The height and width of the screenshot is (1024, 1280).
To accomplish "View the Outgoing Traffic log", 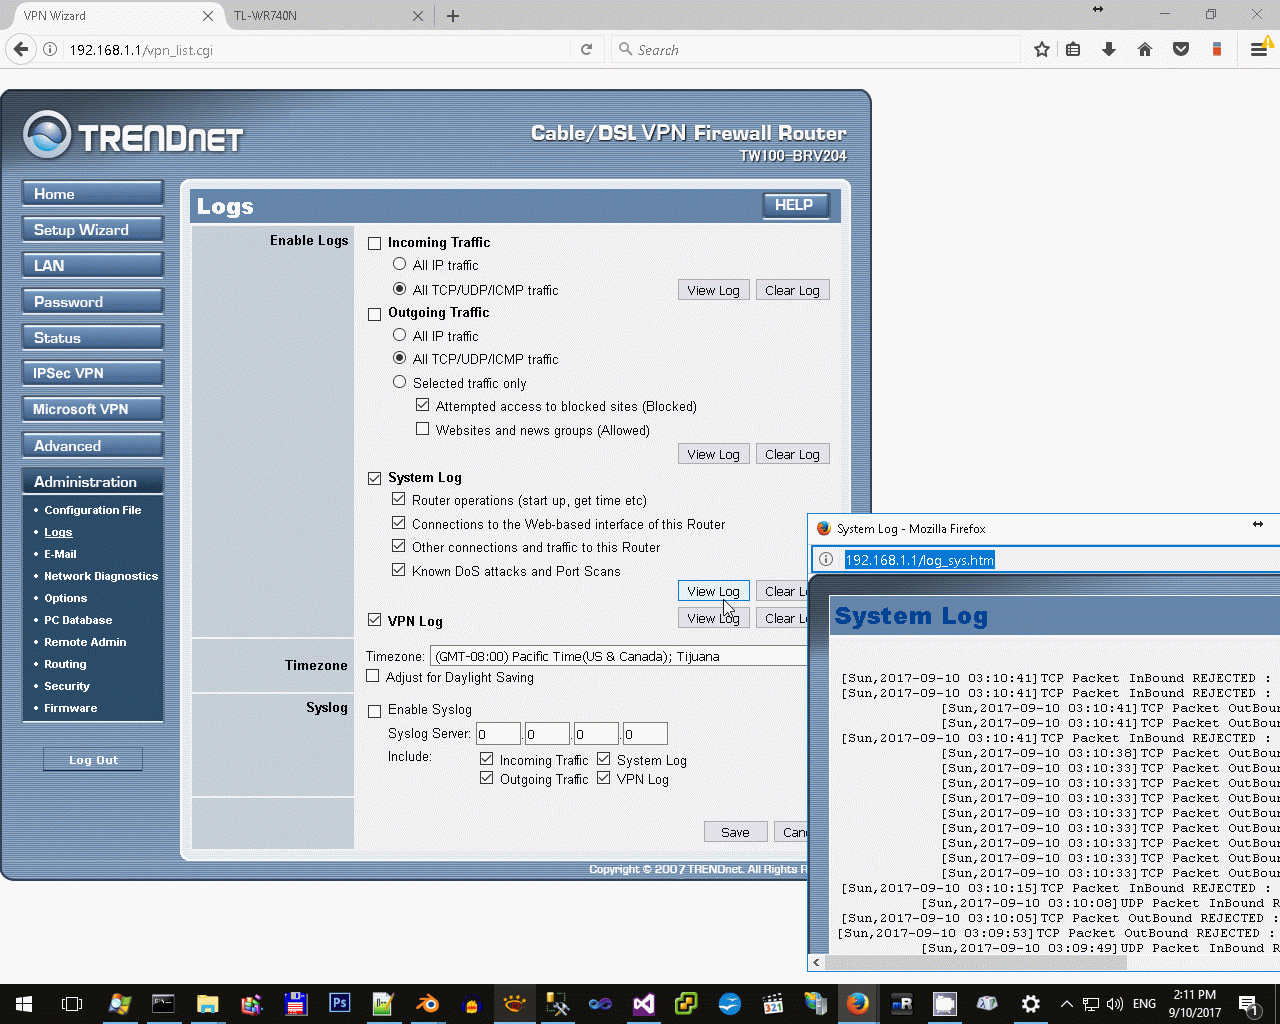I will (713, 454).
